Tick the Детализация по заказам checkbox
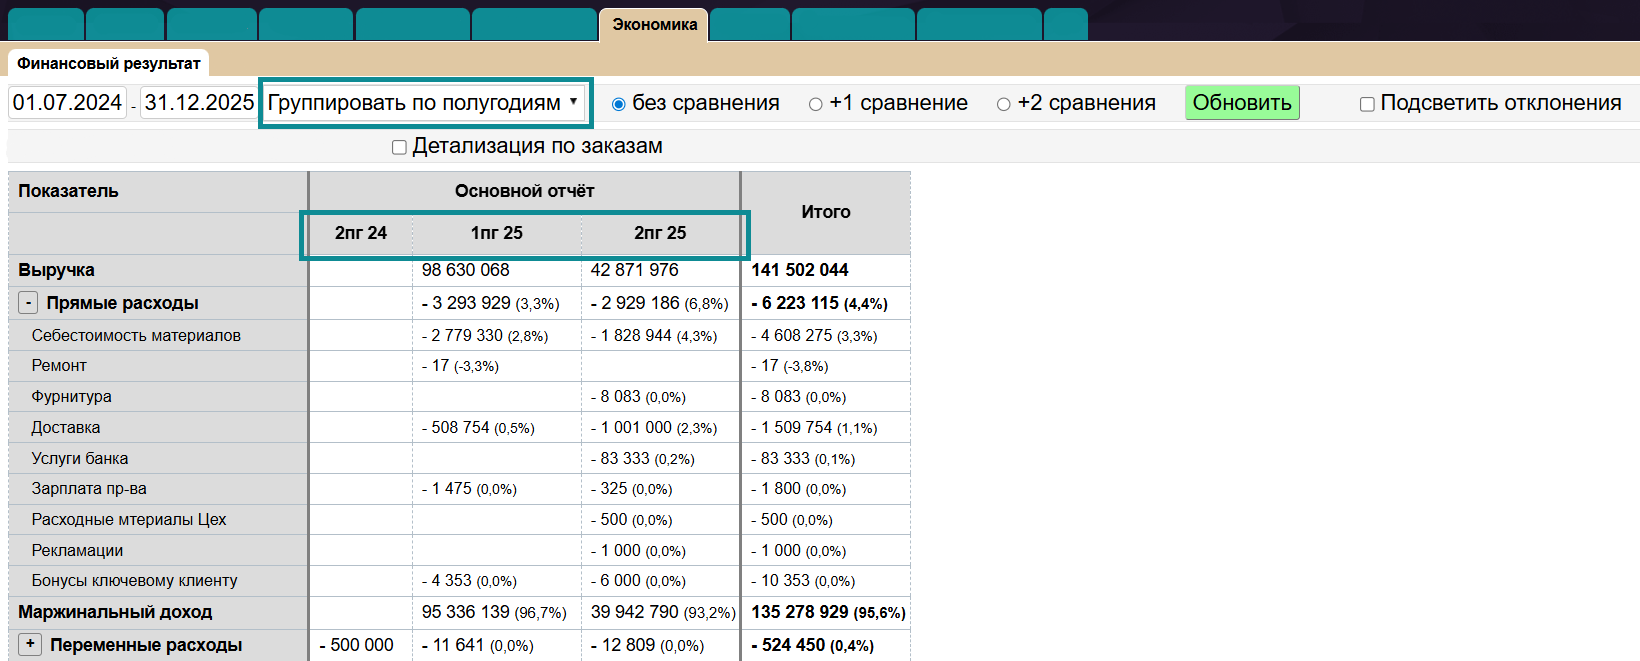This screenshot has width=1640, height=661. 399,147
